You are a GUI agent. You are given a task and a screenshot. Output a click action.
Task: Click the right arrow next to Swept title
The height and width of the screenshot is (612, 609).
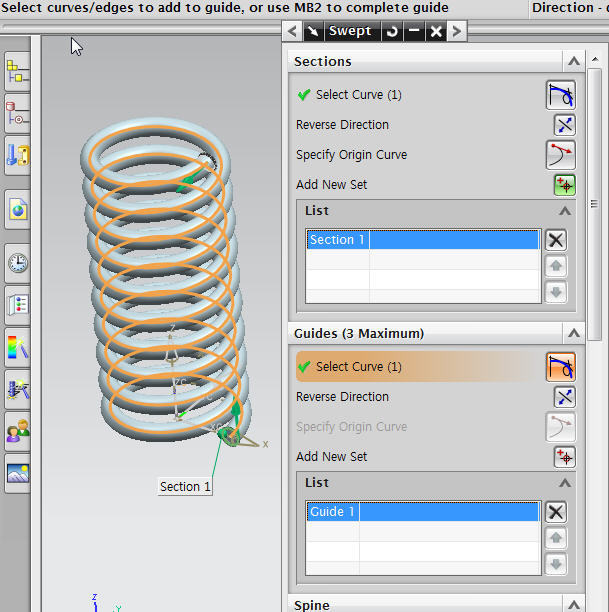(456, 31)
